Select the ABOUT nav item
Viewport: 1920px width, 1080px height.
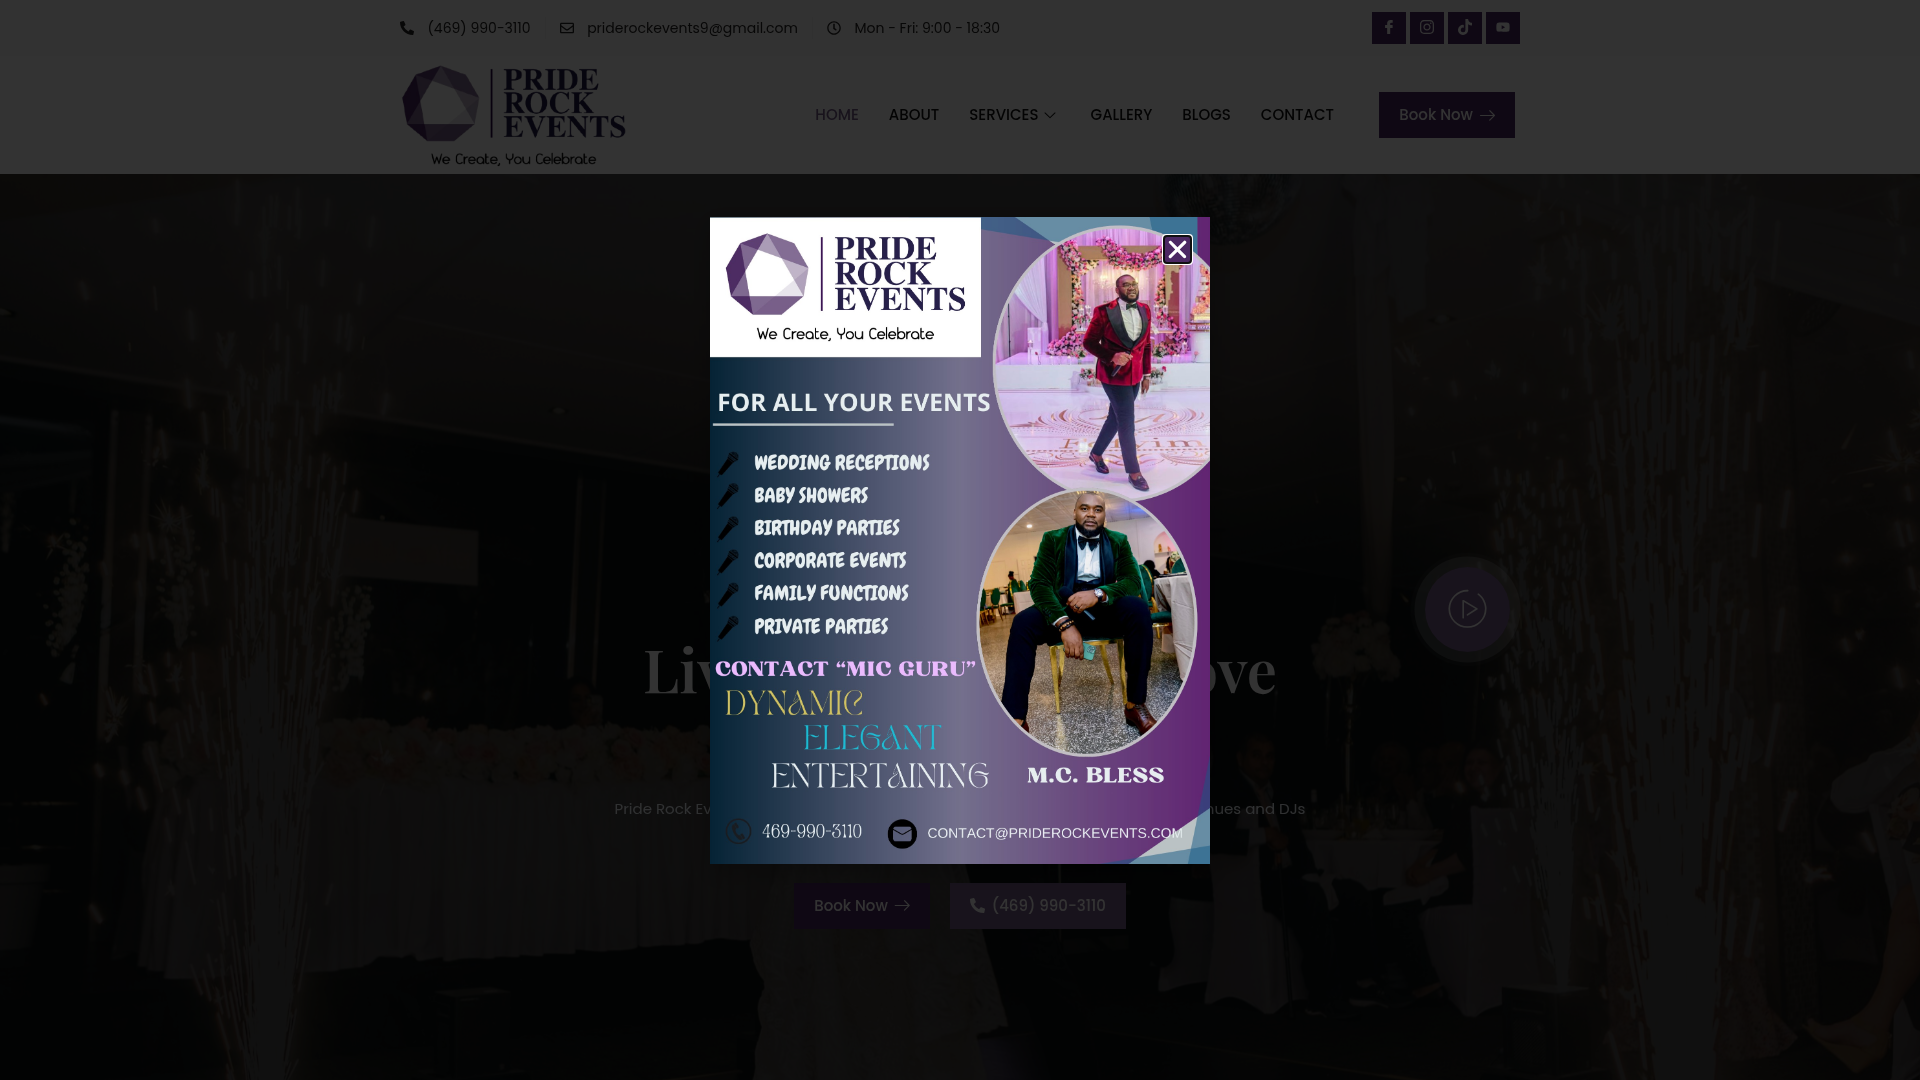pos(913,114)
